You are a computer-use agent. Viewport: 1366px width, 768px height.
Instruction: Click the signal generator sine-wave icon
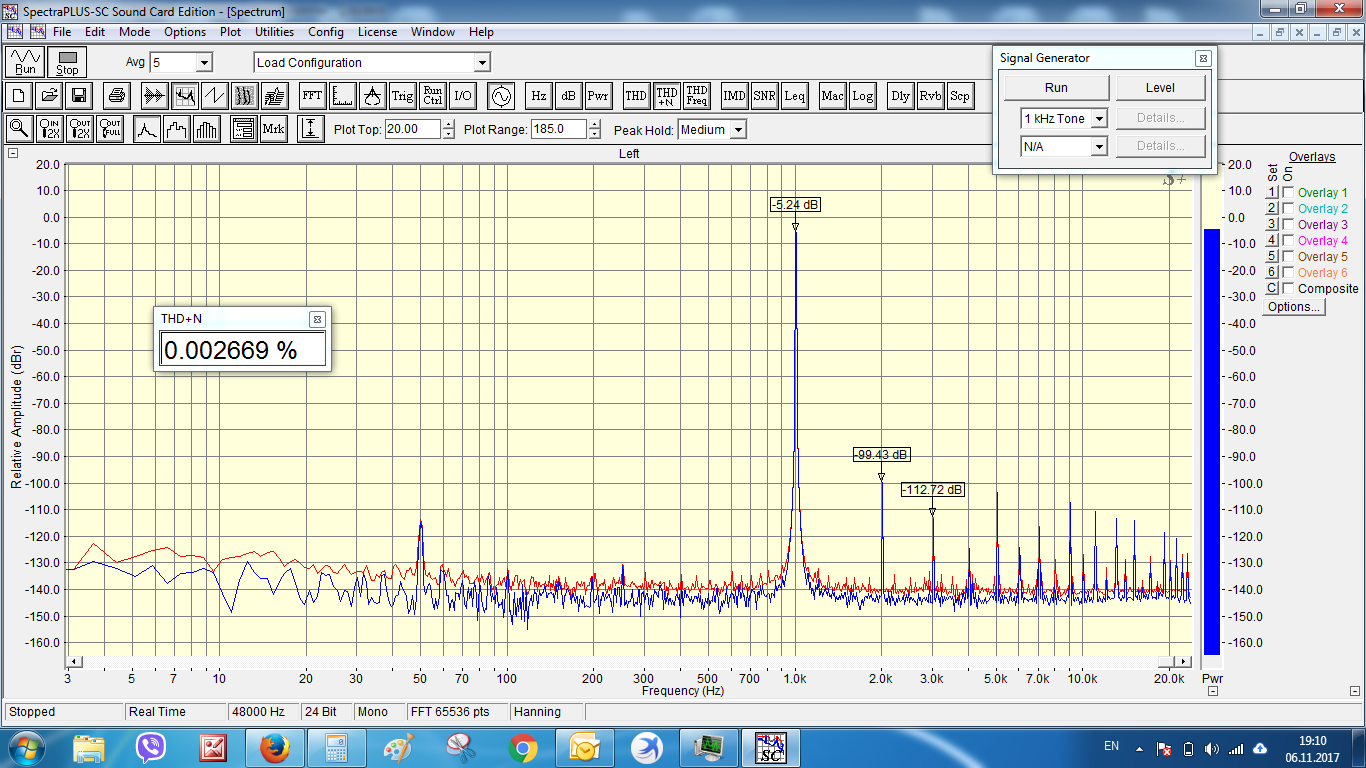click(x=499, y=96)
